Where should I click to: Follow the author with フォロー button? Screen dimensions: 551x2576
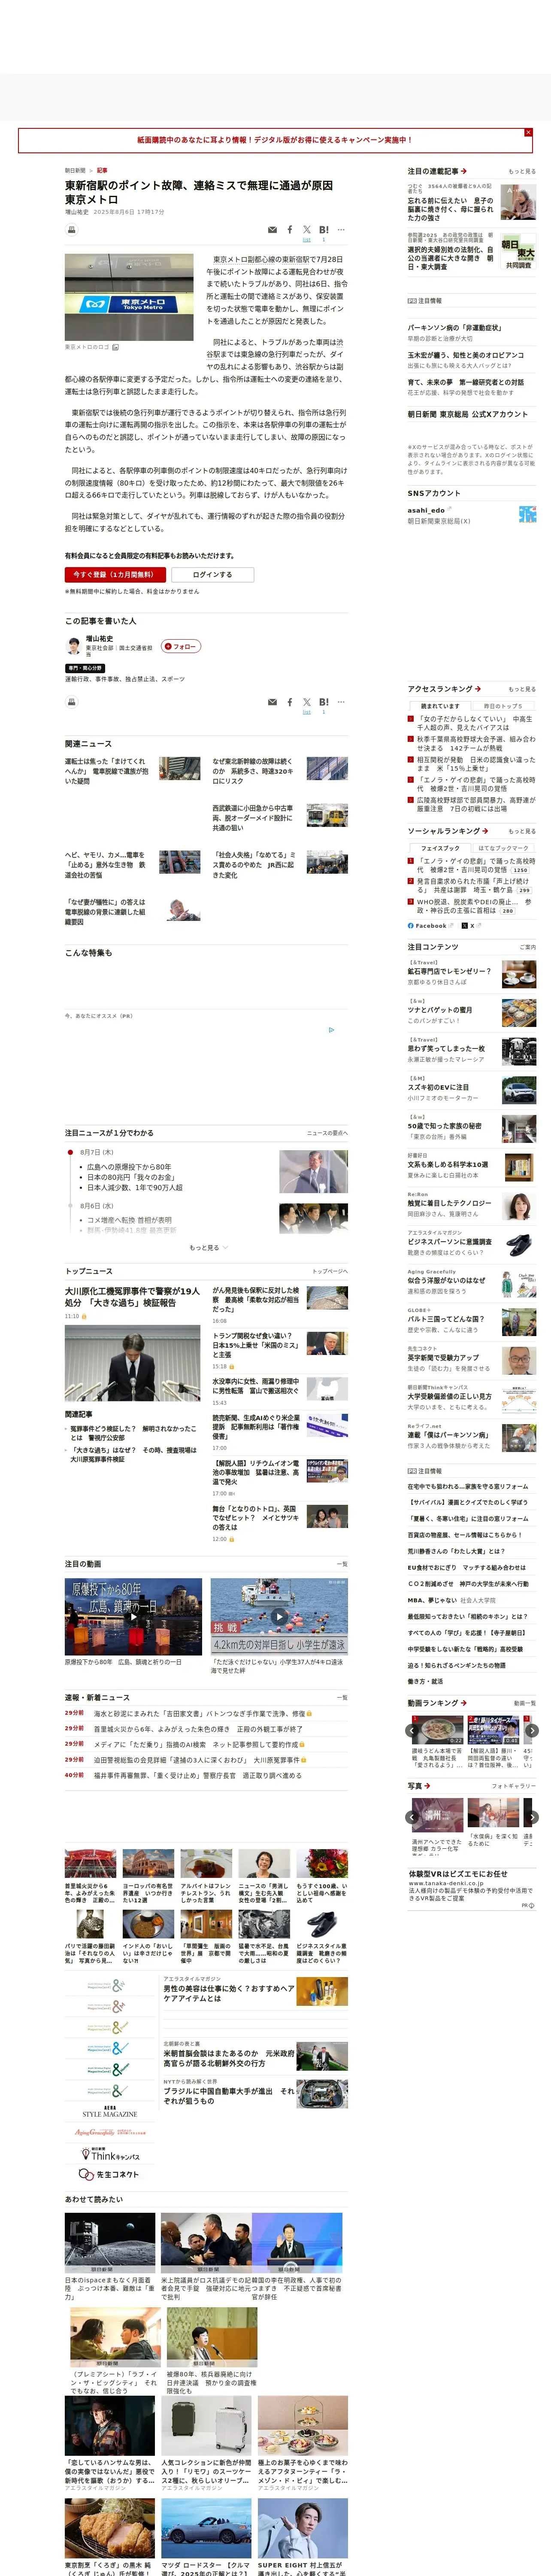pyautogui.click(x=181, y=646)
